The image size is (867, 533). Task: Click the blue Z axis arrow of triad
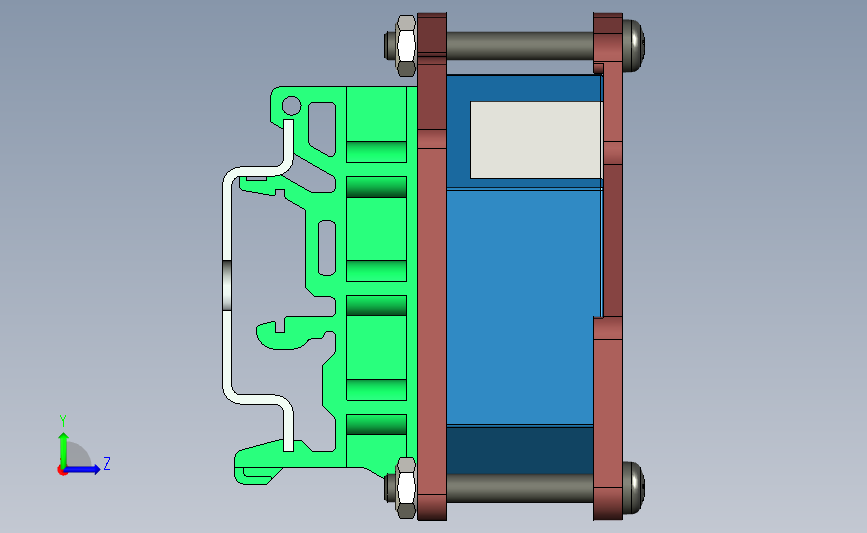[x=83, y=469]
